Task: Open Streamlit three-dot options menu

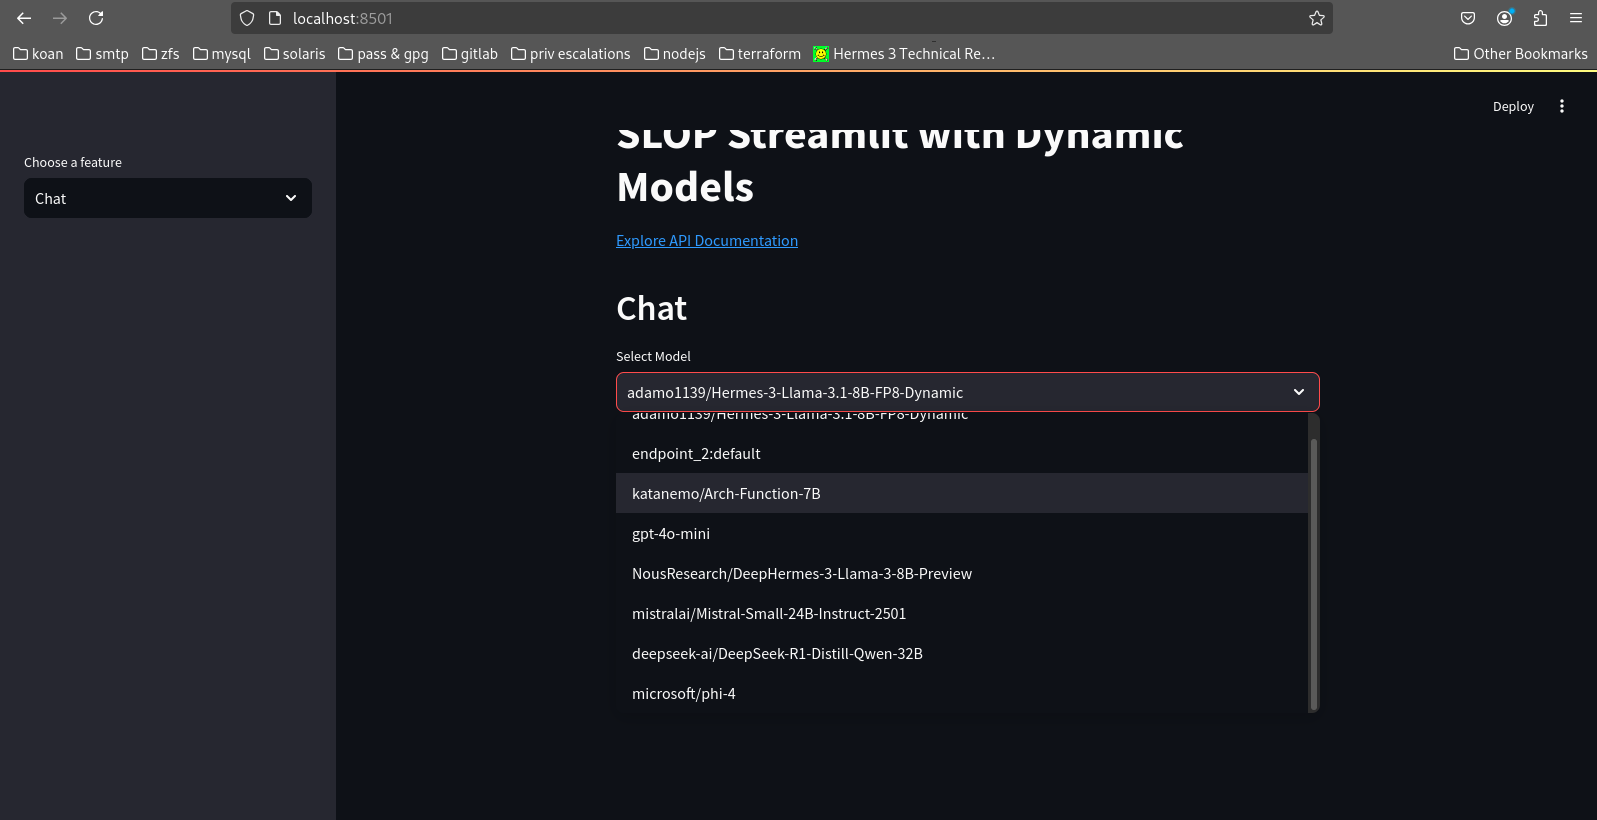Action: (x=1561, y=106)
